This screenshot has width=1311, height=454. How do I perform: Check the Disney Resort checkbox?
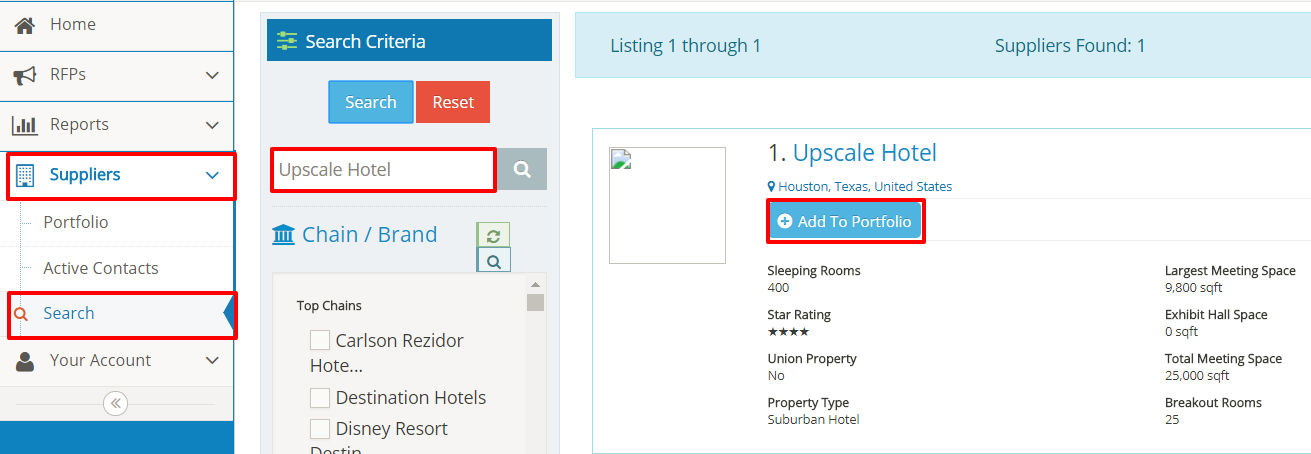click(x=320, y=429)
